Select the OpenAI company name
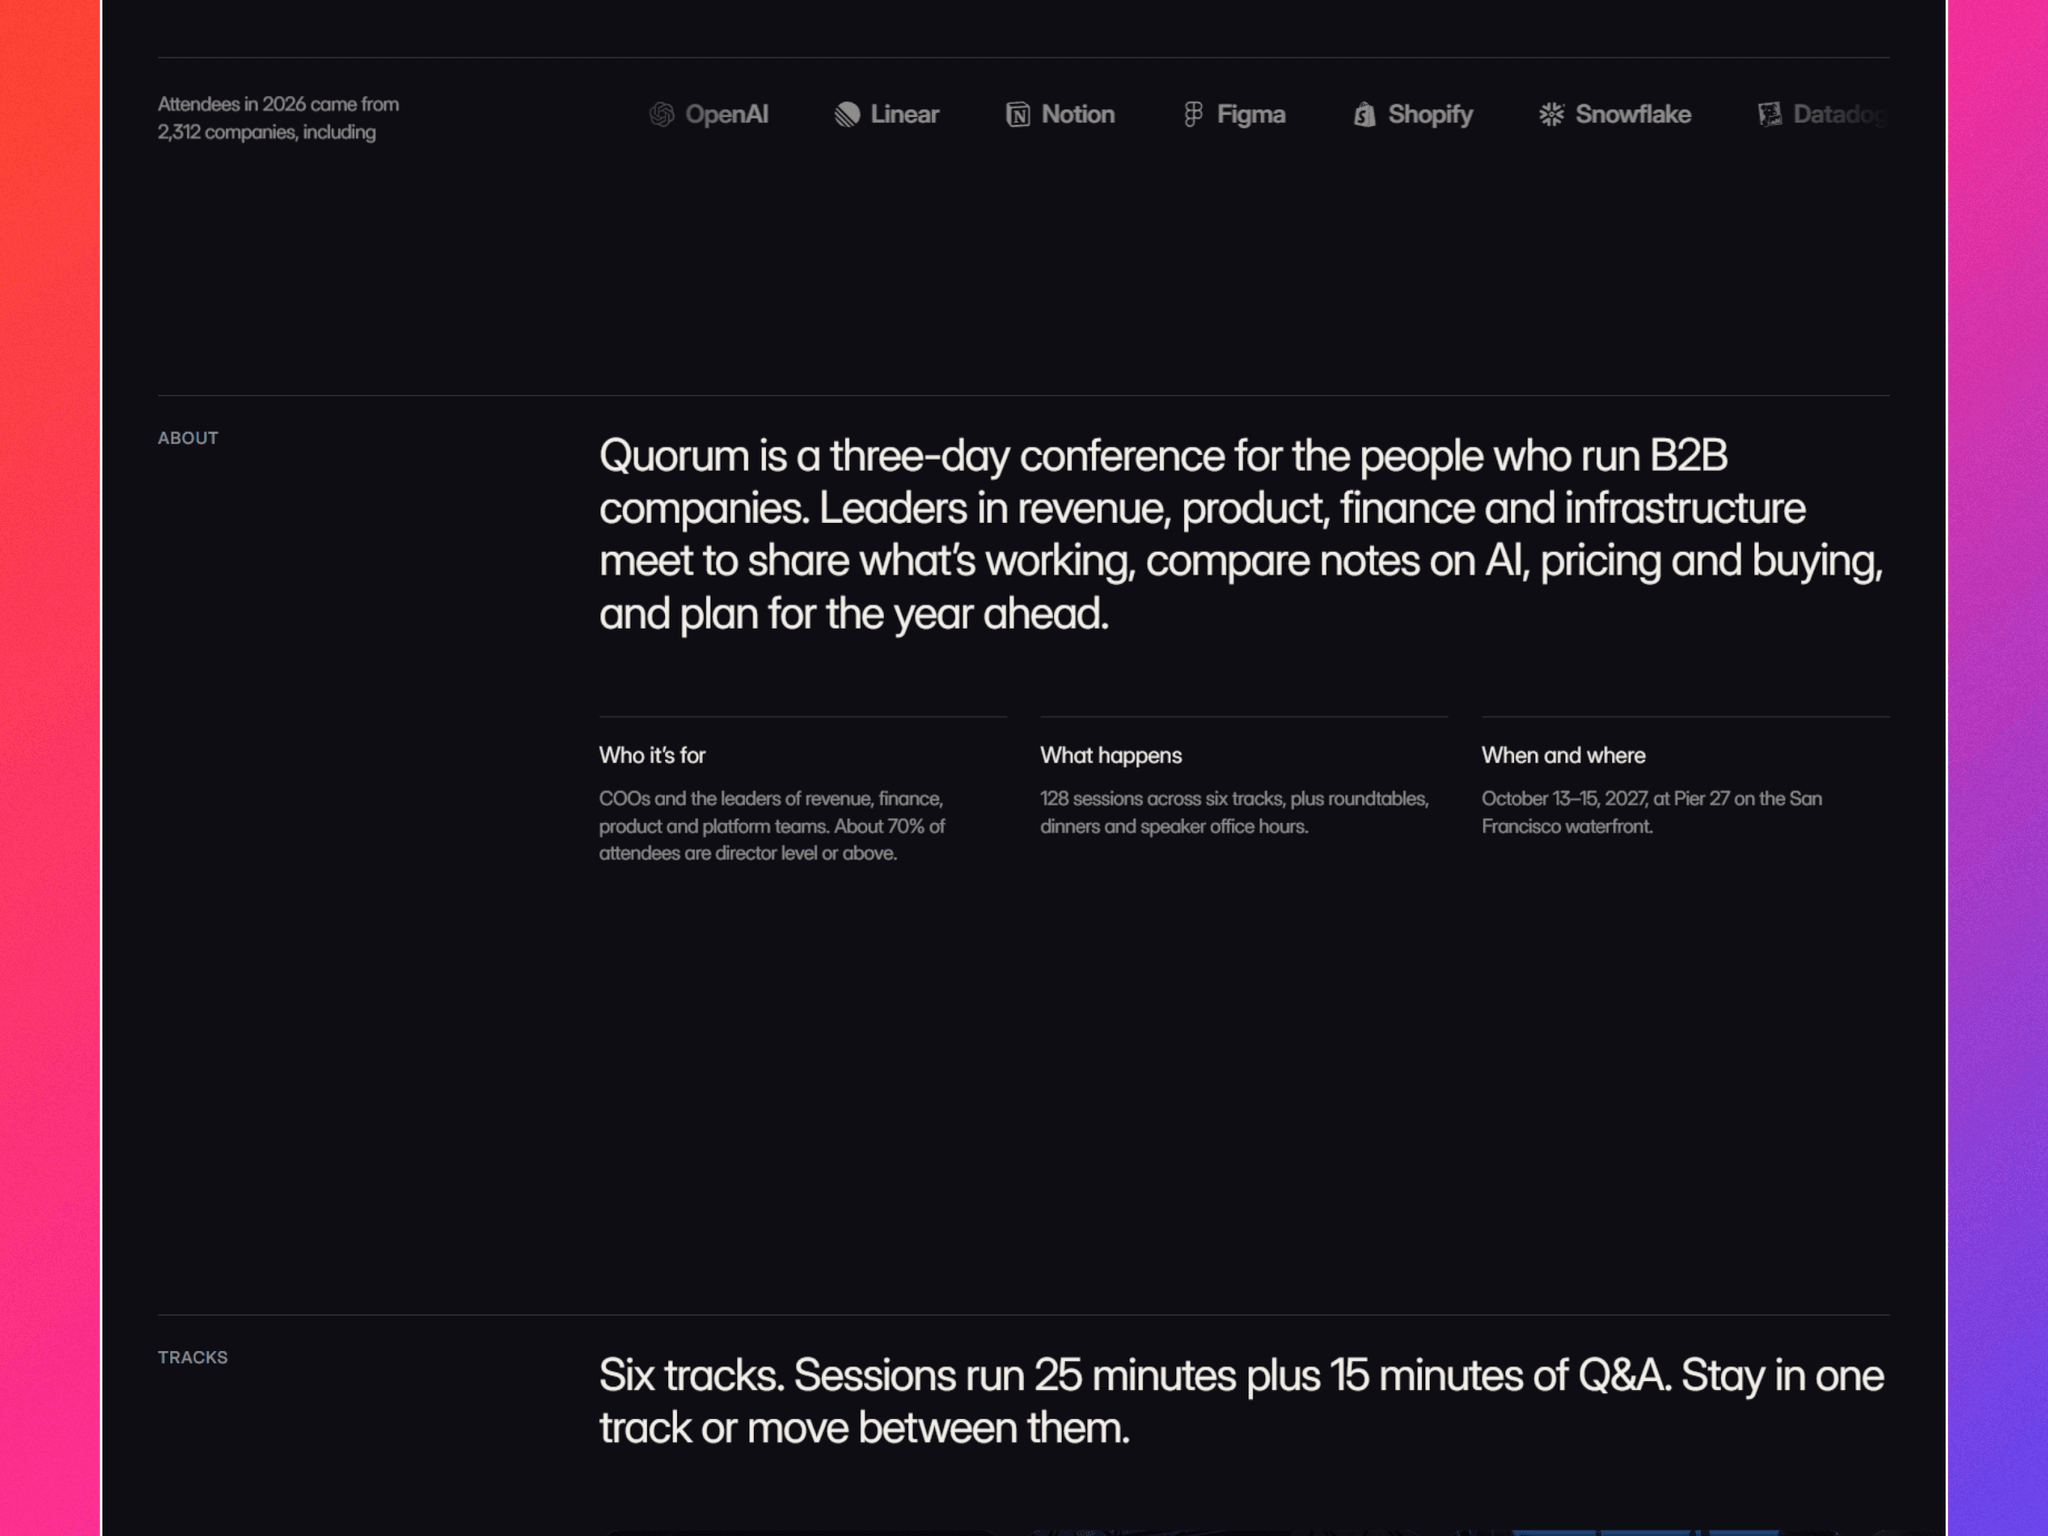The height and width of the screenshot is (1536, 2048). pos(727,115)
